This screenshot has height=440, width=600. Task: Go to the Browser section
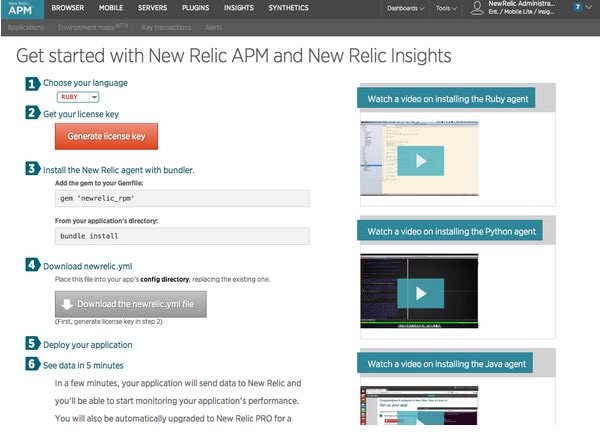point(68,8)
